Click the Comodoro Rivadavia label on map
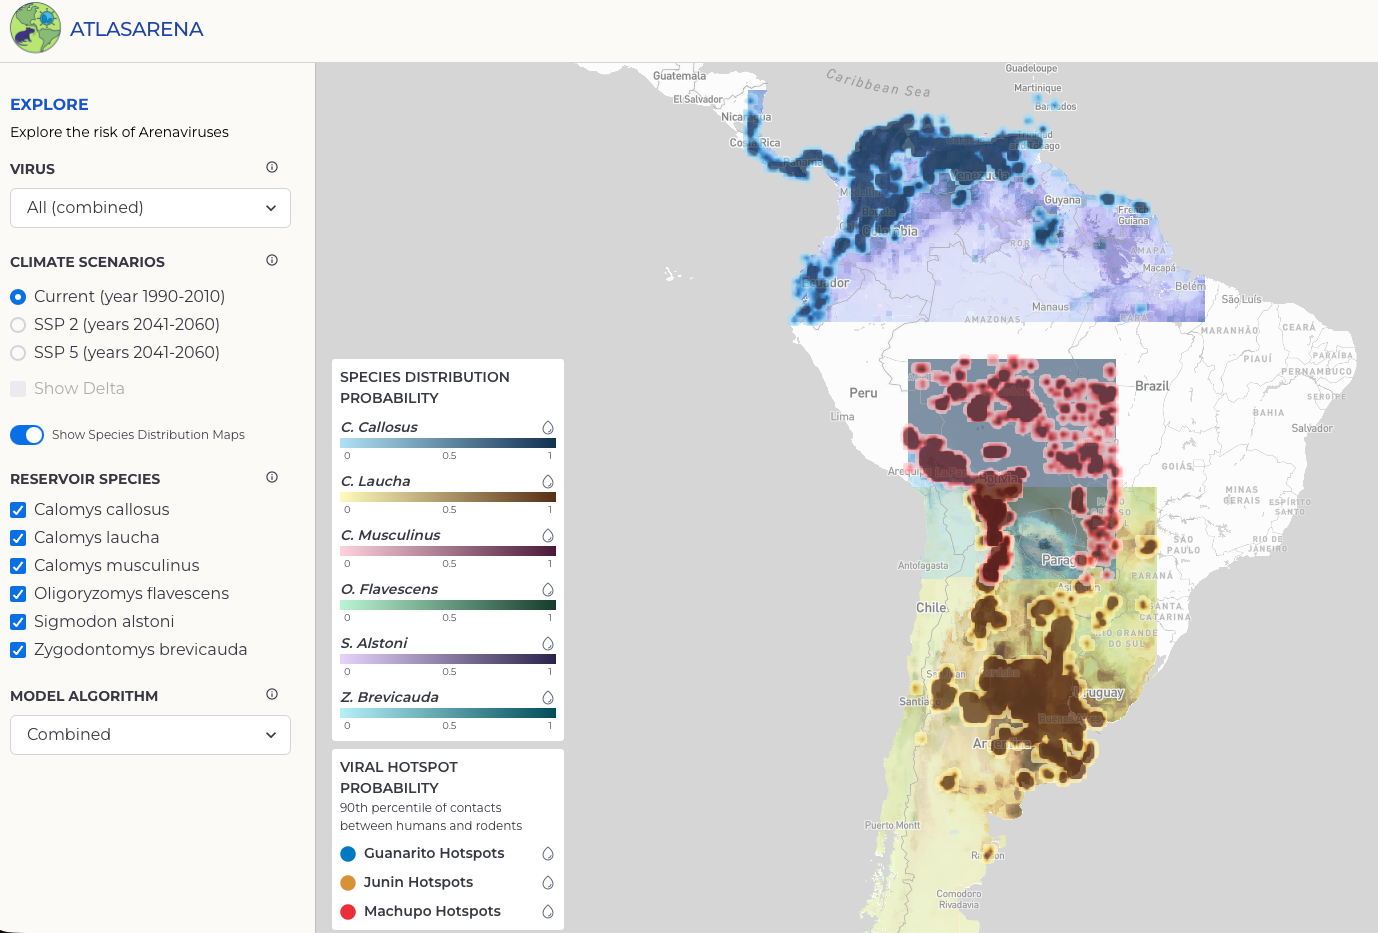 coord(958,899)
